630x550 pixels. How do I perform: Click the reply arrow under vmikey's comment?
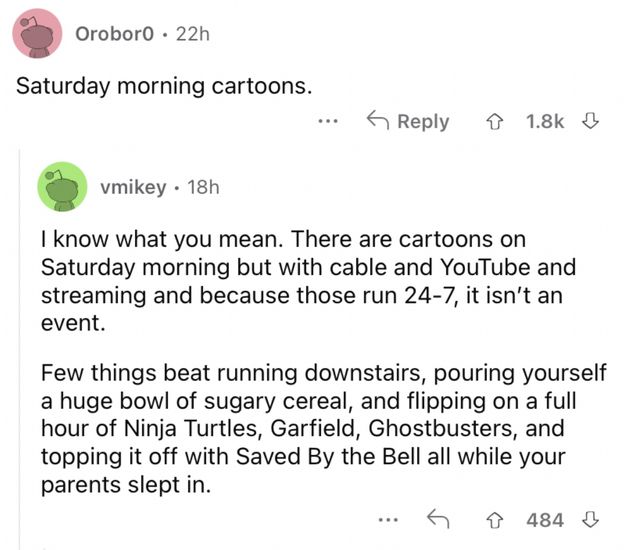tap(438, 518)
